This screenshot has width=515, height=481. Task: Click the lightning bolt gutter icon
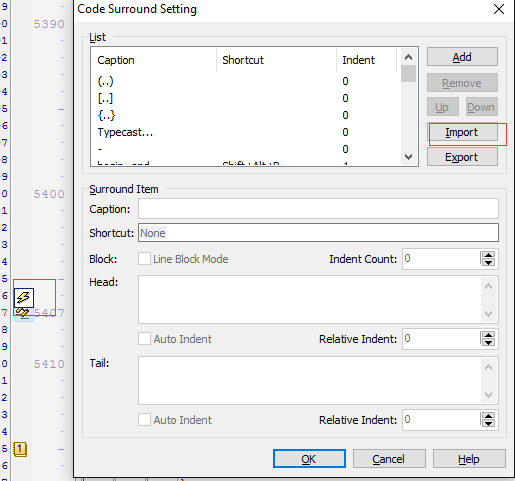coord(24,297)
